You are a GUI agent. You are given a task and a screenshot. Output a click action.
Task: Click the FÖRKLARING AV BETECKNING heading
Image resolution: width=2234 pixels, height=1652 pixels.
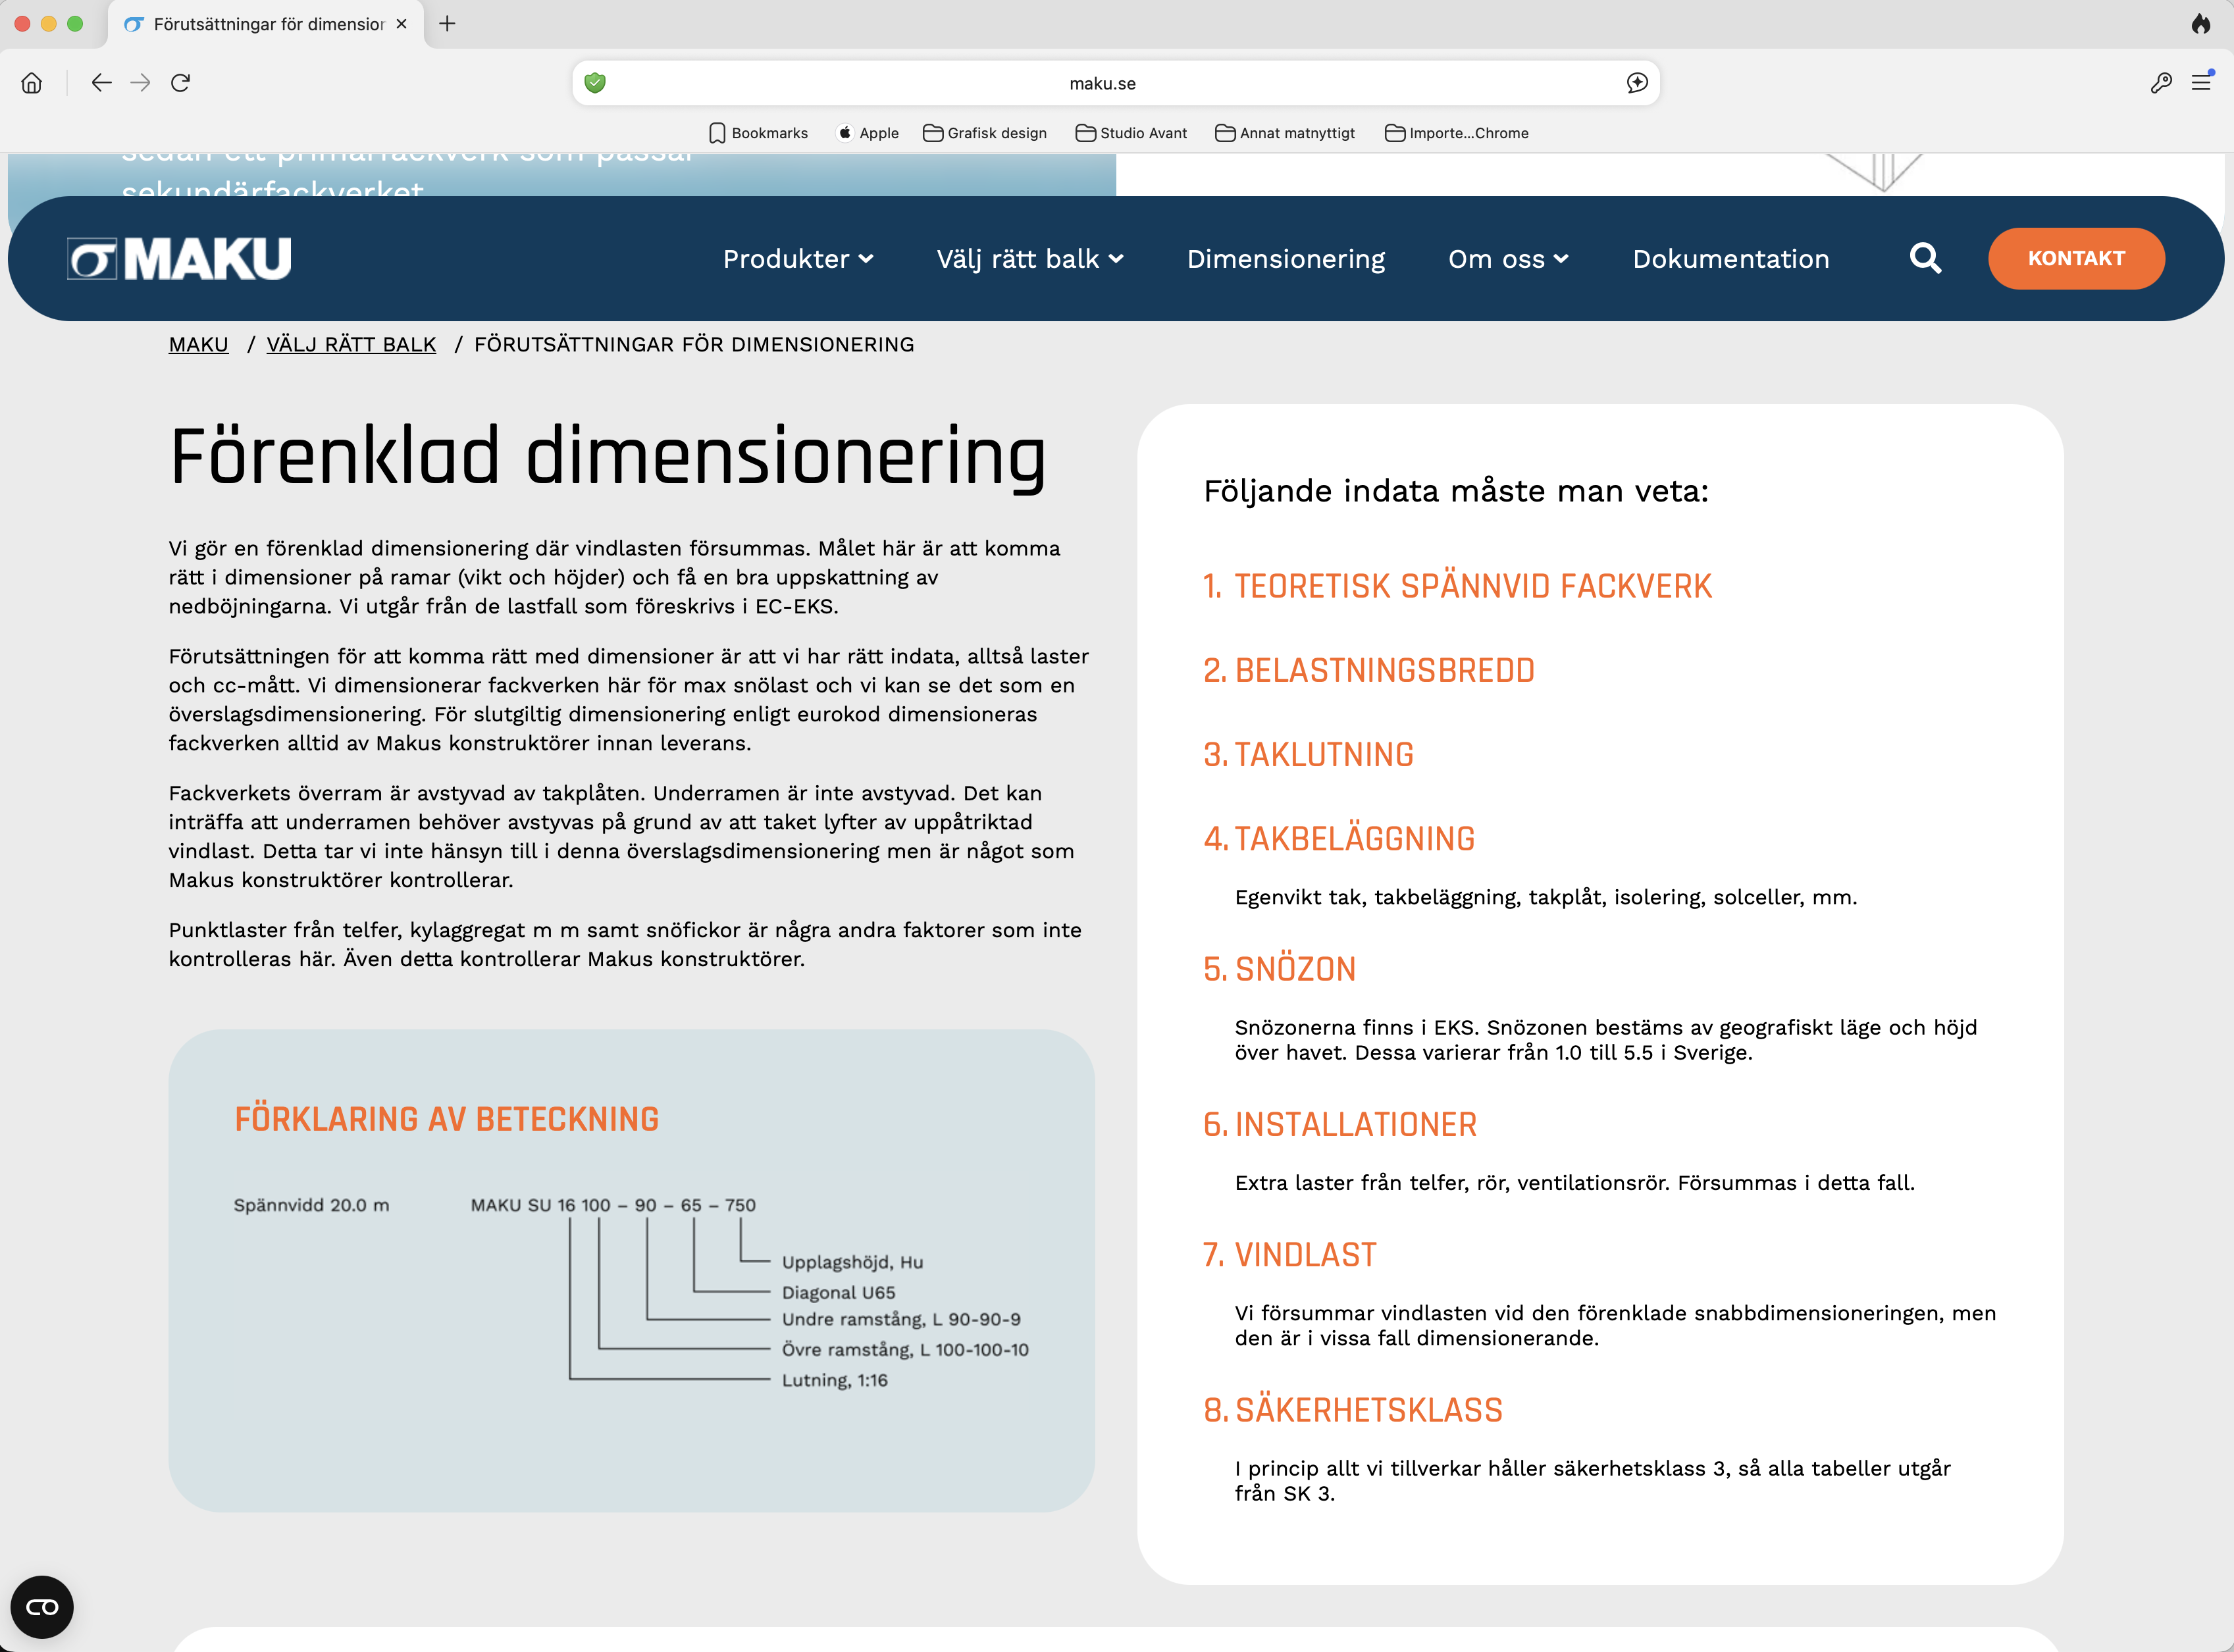[447, 1119]
